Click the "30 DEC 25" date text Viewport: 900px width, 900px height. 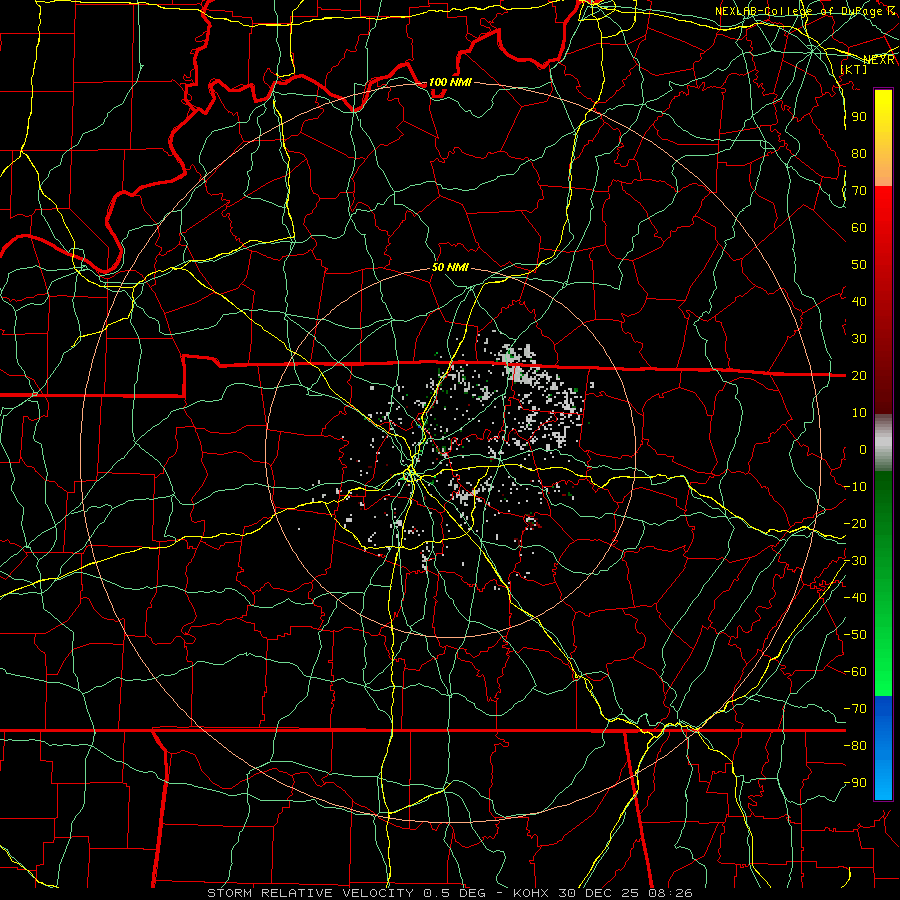coord(600,893)
